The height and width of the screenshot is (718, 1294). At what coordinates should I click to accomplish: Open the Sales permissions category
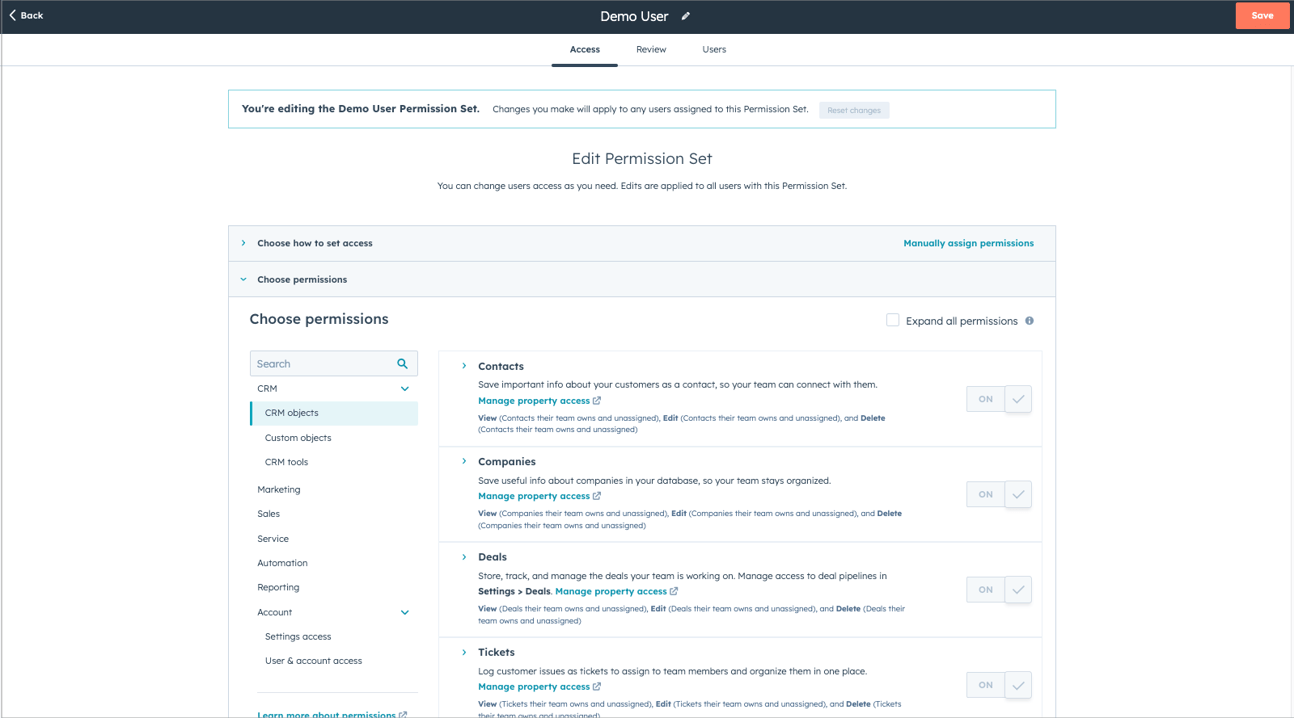268,514
